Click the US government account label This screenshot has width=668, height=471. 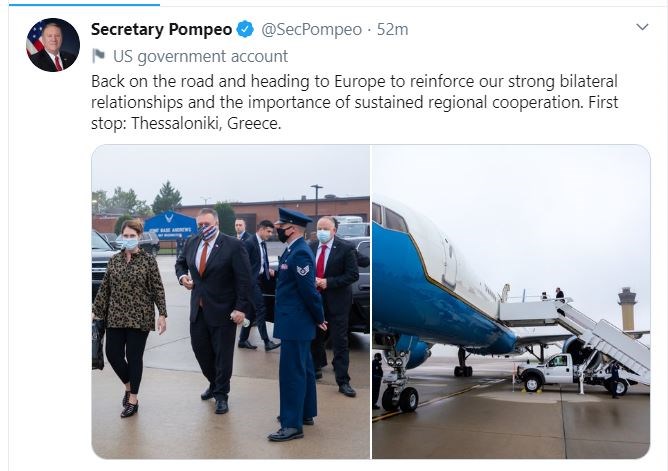pos(200,56)
